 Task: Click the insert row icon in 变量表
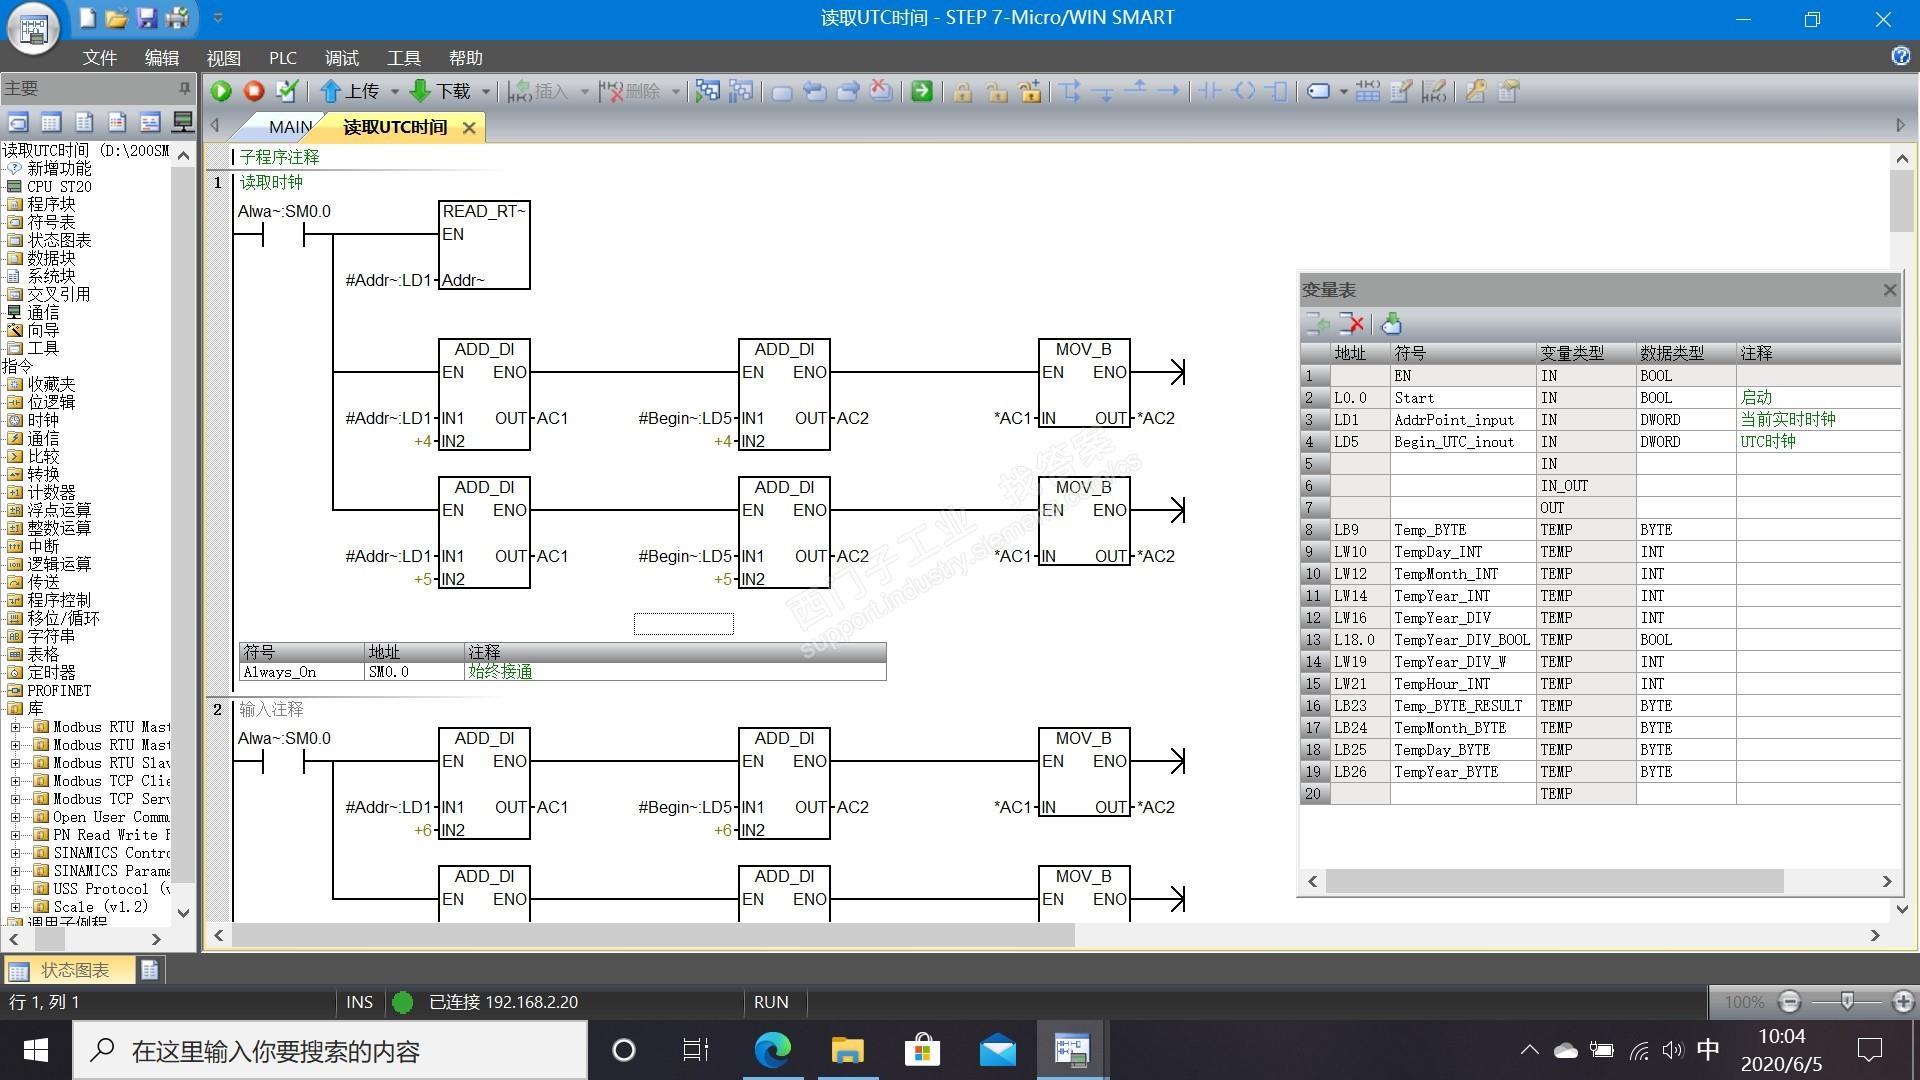pos(1318,324)
